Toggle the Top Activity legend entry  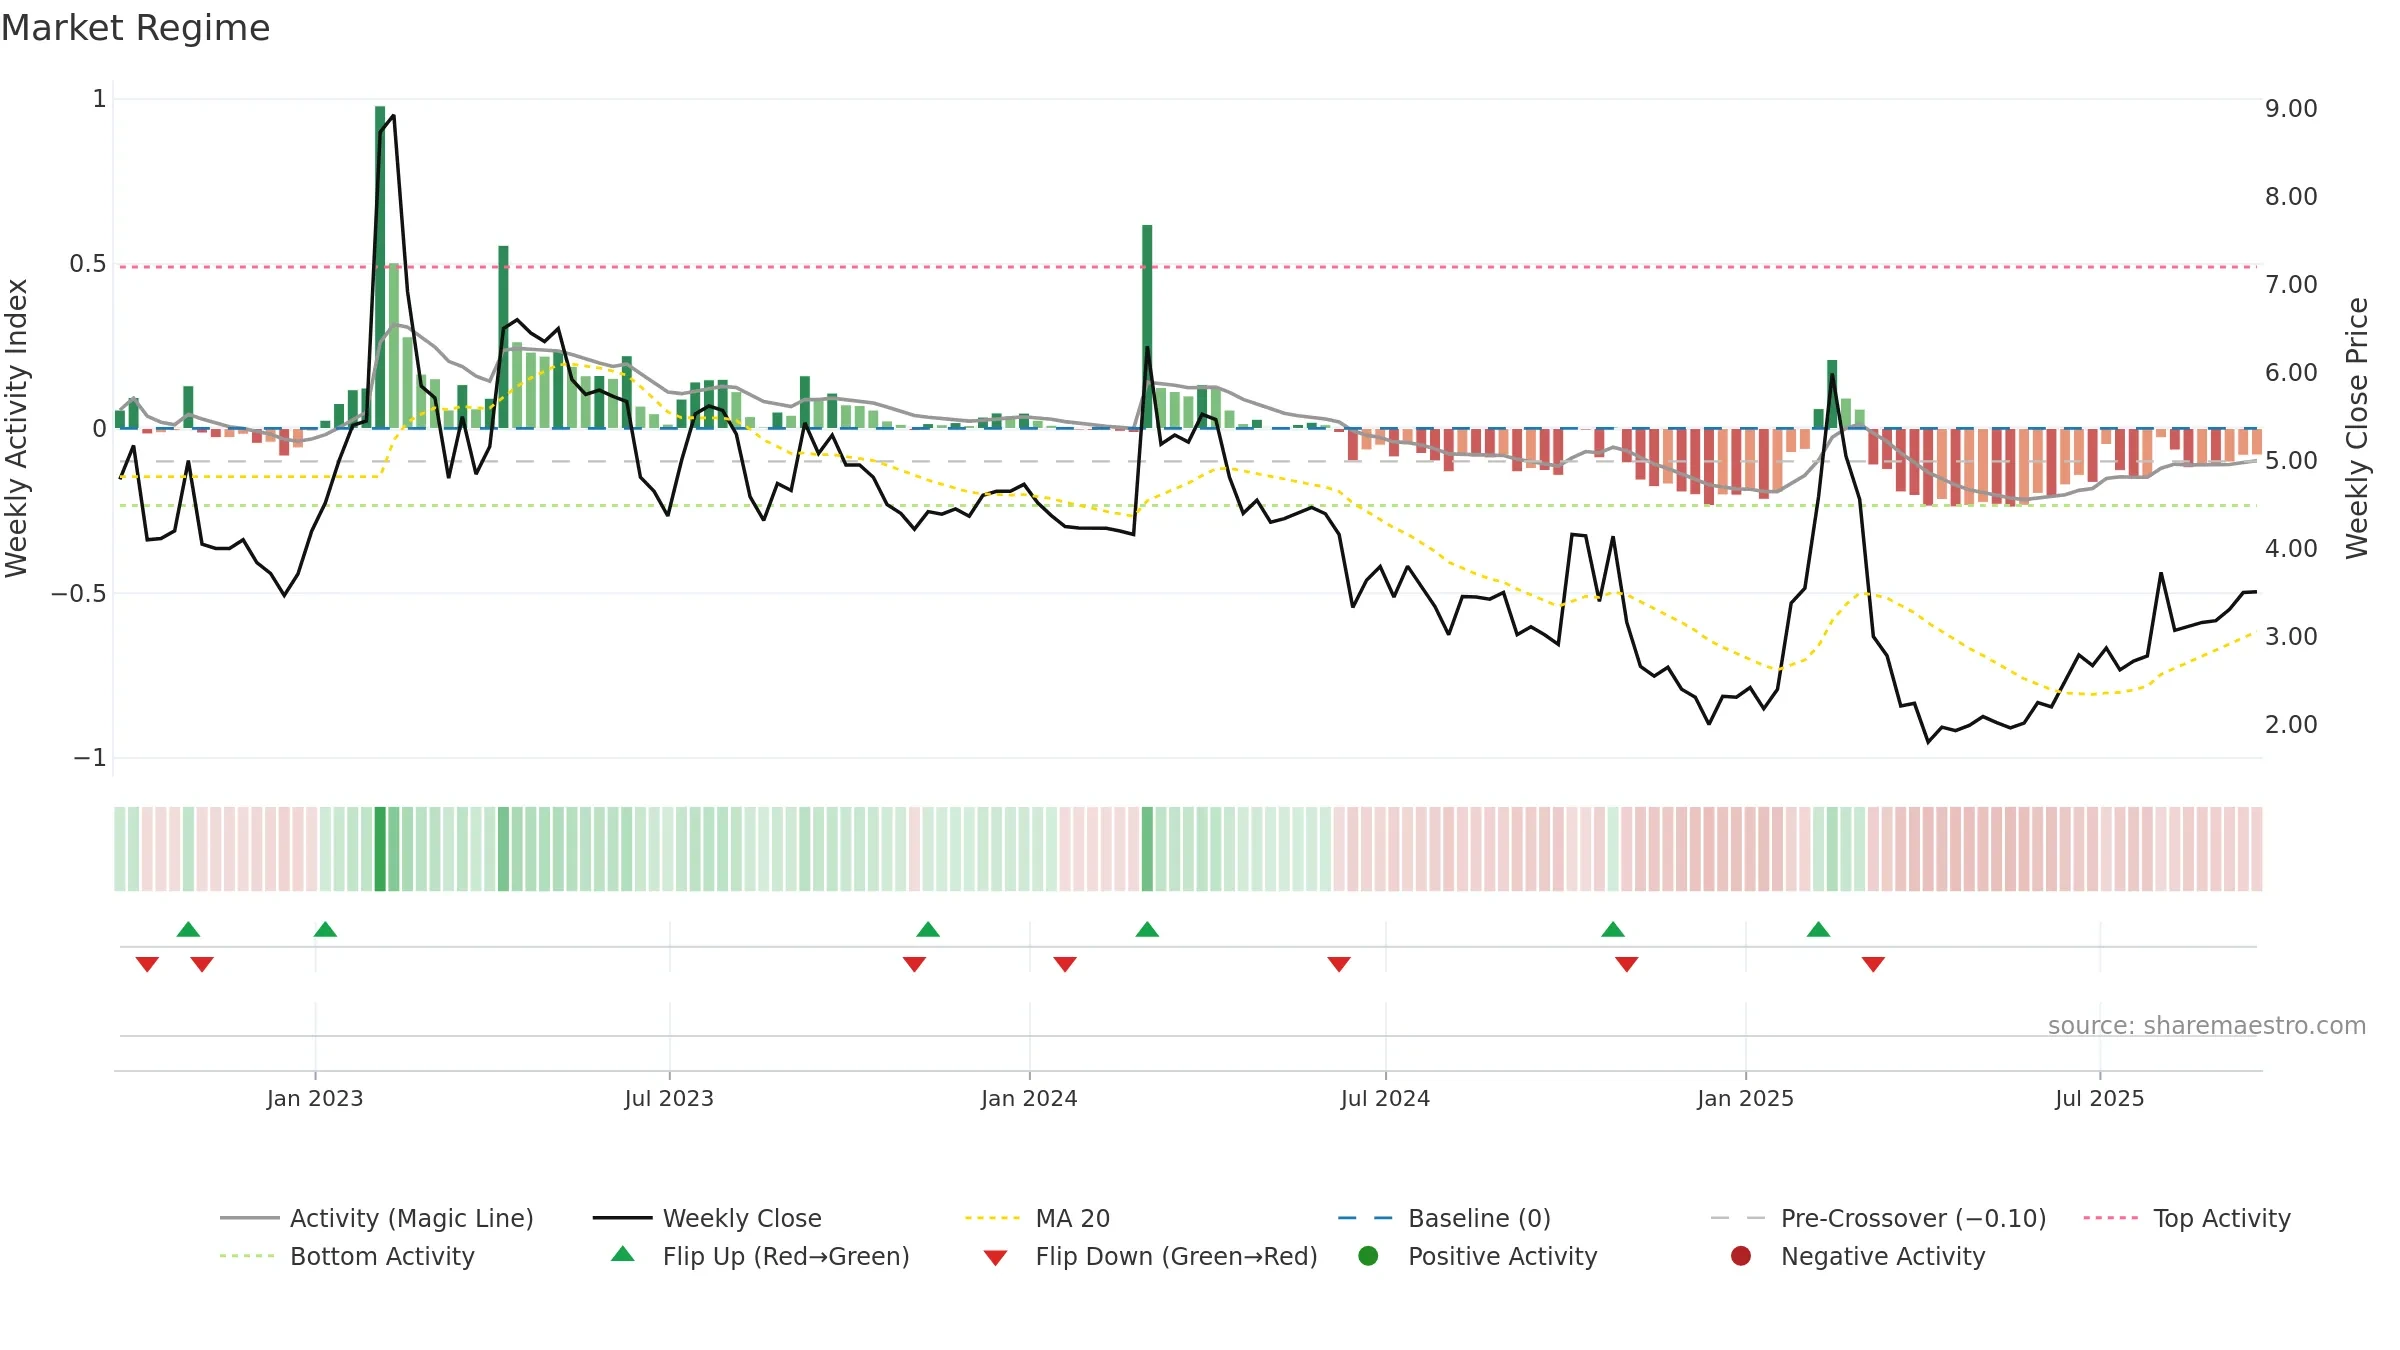click(x=2186, y=1218)
